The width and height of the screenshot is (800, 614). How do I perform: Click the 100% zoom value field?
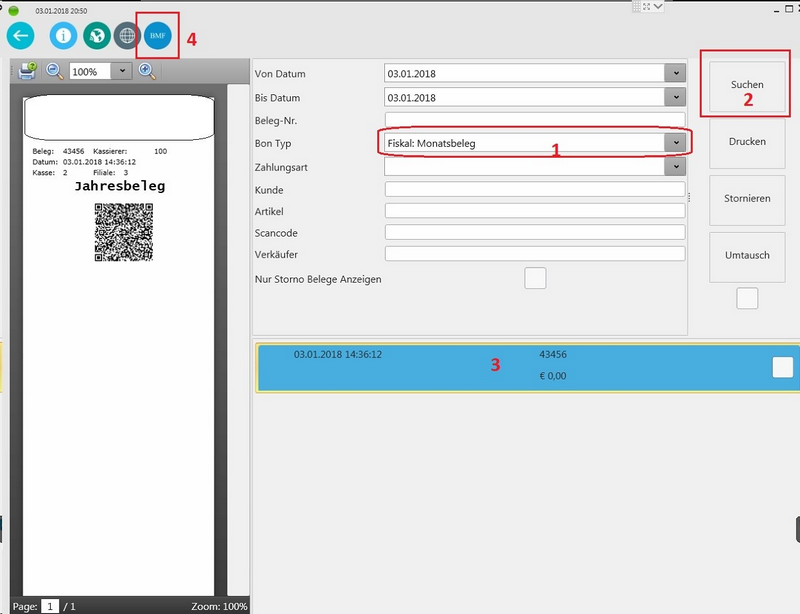(90, 71)
